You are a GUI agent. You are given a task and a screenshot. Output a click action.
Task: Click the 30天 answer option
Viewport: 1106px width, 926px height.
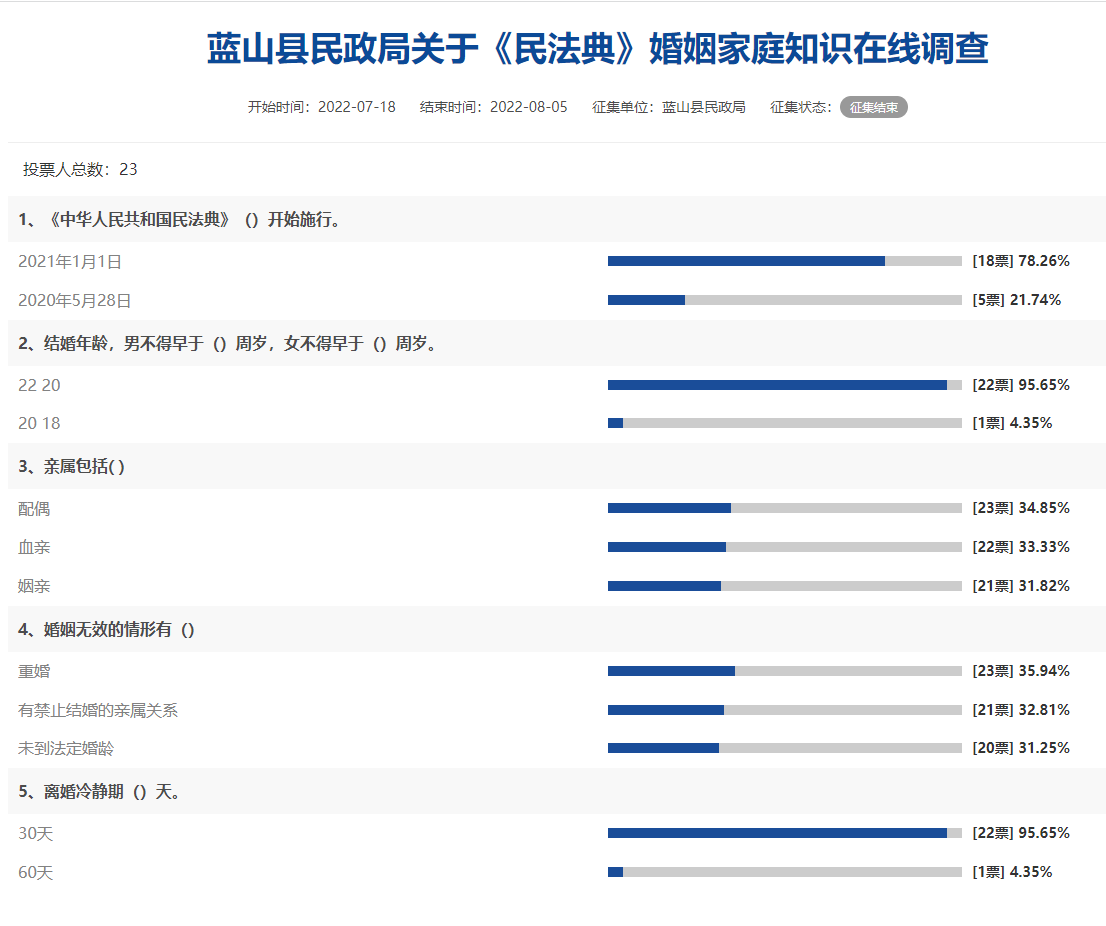tap(36, 833)
